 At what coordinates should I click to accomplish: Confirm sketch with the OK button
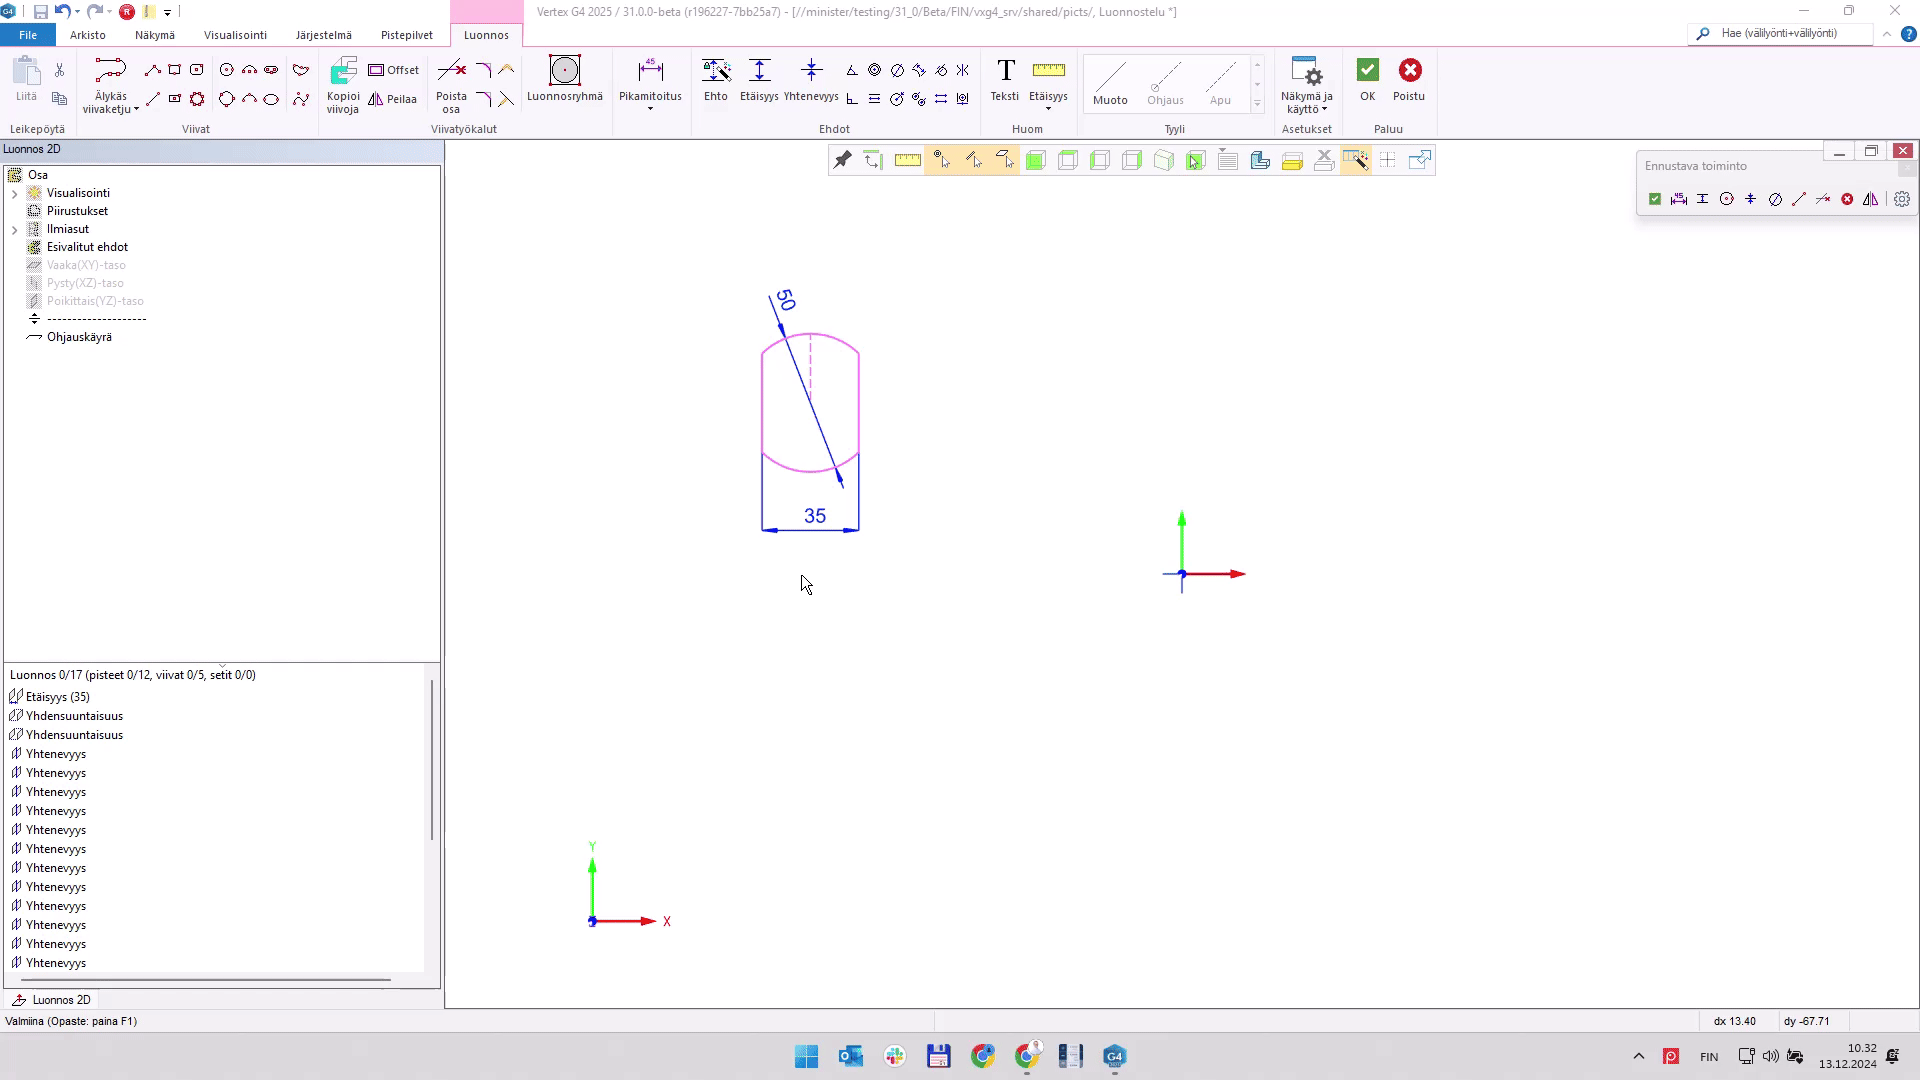[1367, 71]
